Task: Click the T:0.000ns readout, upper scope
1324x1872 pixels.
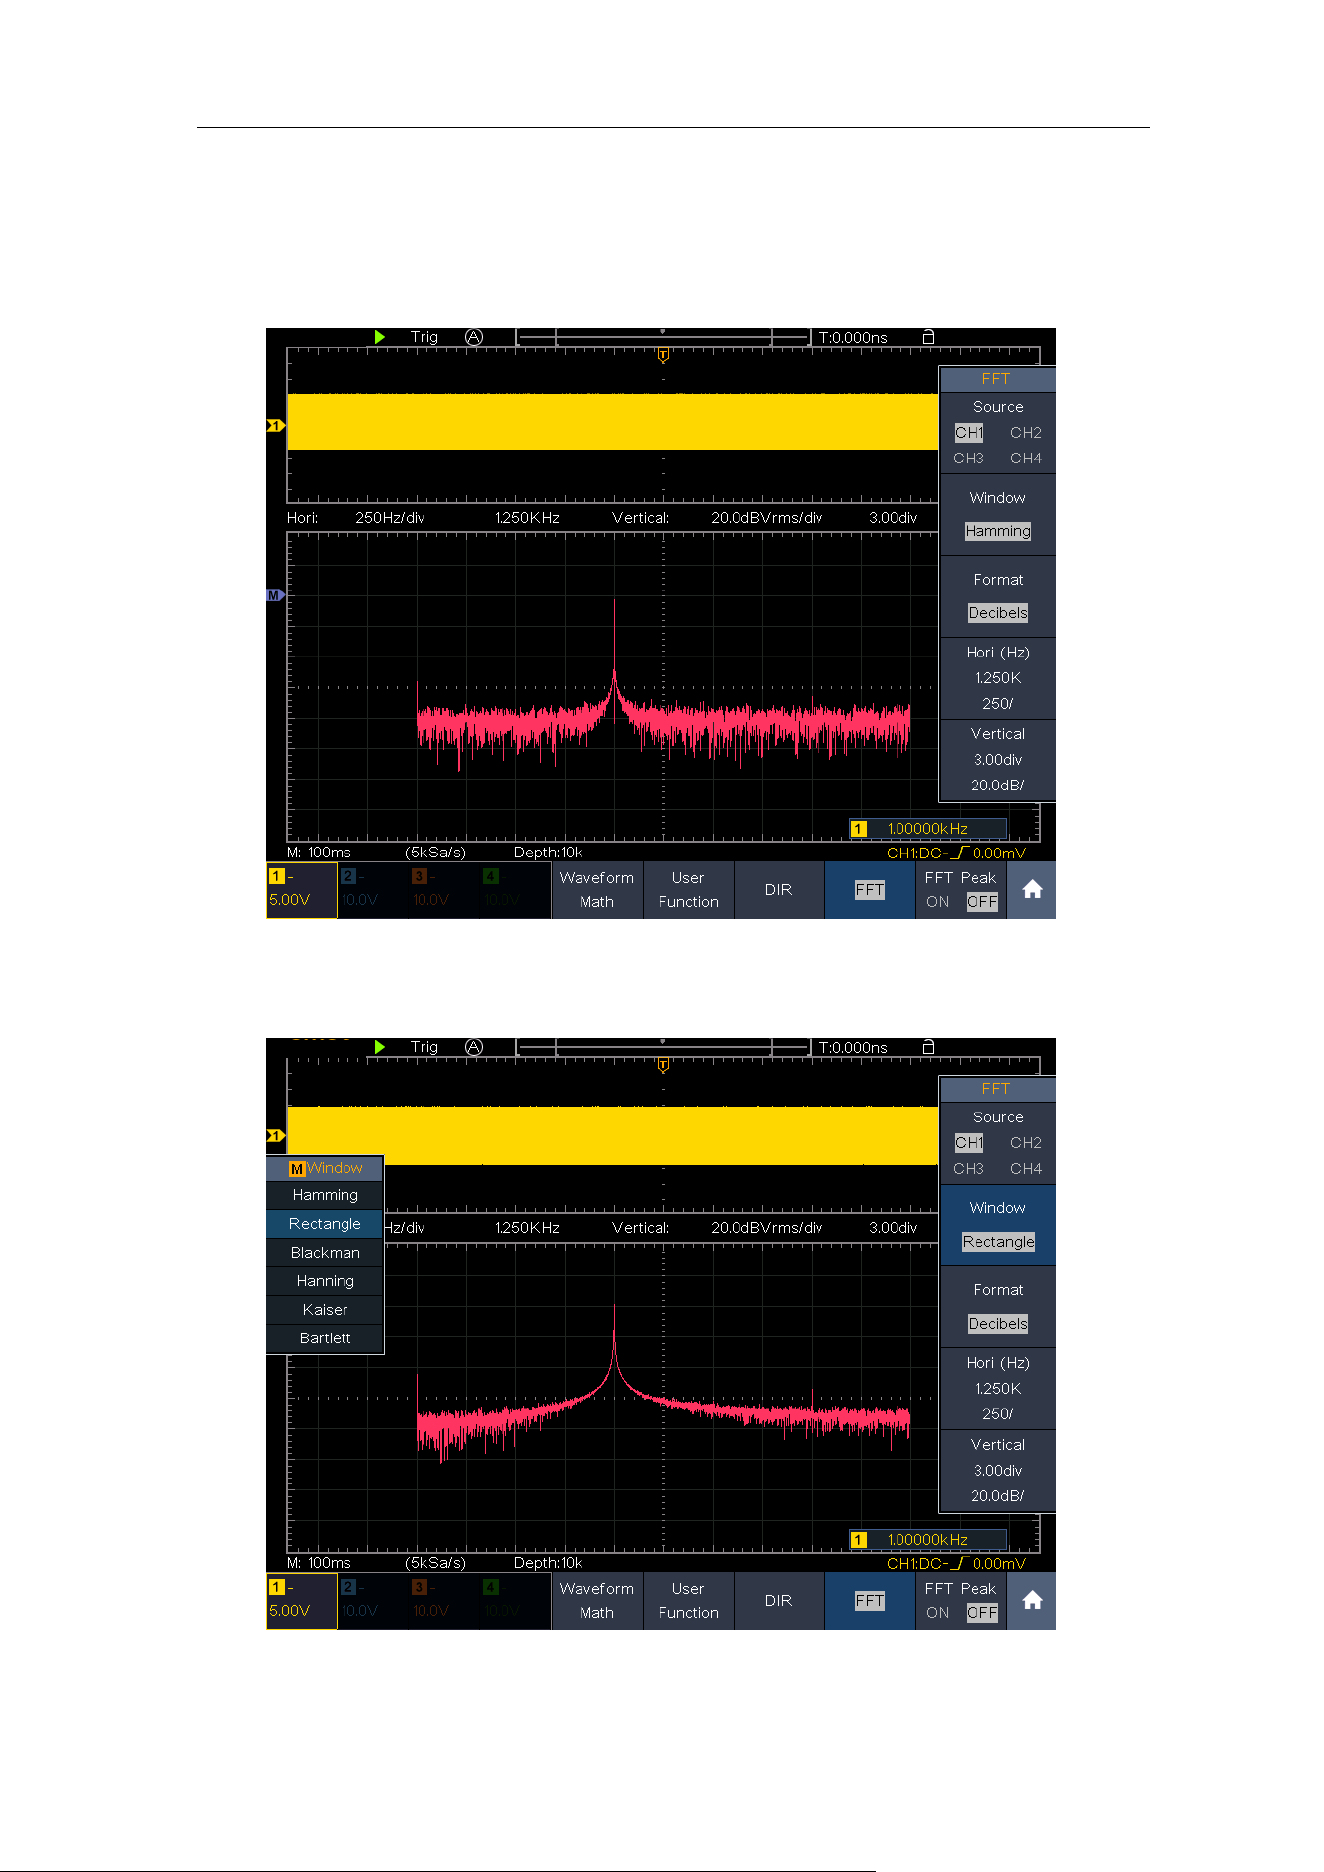Action: pyautogui.click(x=853, y=338)
